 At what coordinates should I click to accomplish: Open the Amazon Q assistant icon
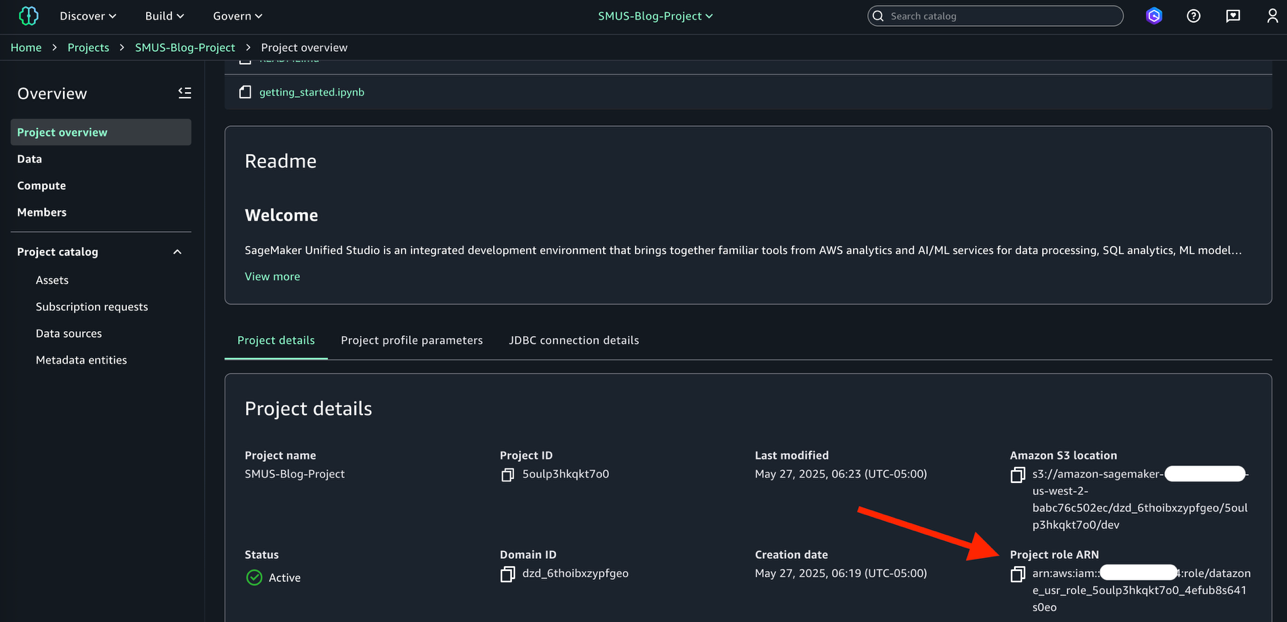click(x=1154, y=16)
